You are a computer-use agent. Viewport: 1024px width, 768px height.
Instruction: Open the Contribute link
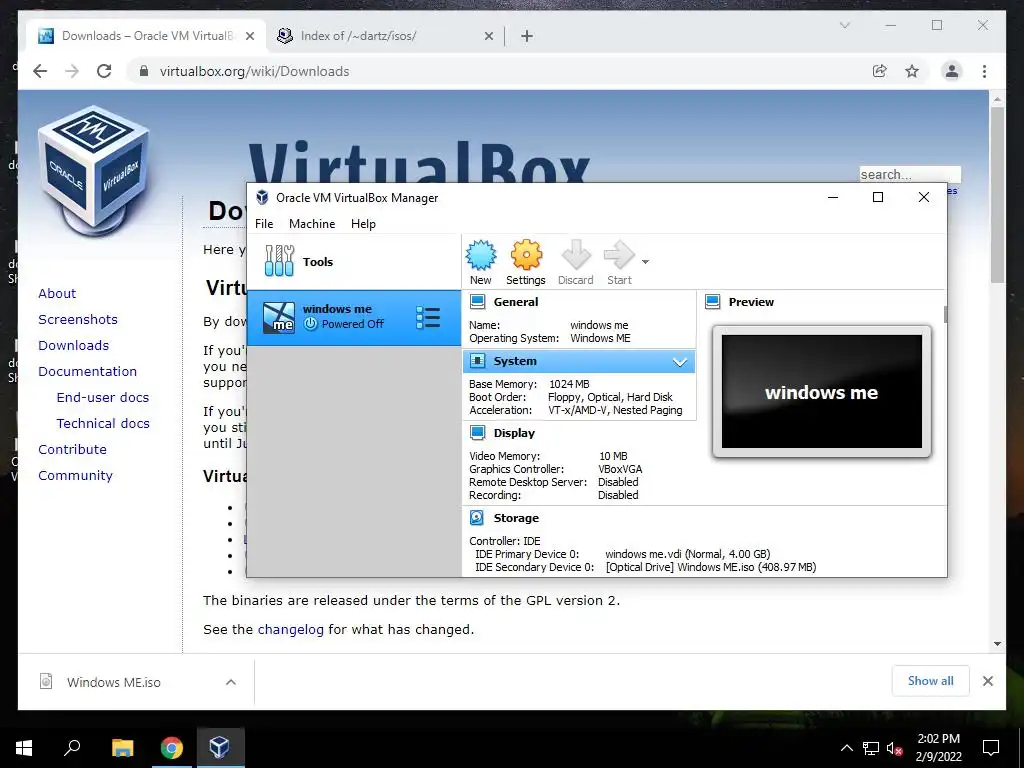(72, 449)
